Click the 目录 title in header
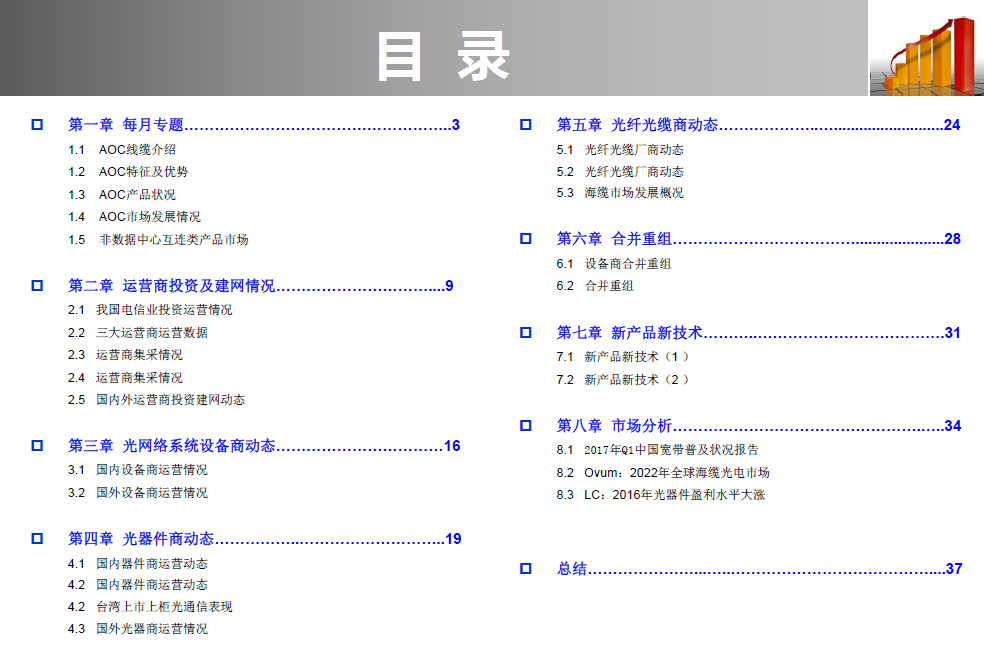This screenshot has width=984, height=653. click(x=443, y=57)
